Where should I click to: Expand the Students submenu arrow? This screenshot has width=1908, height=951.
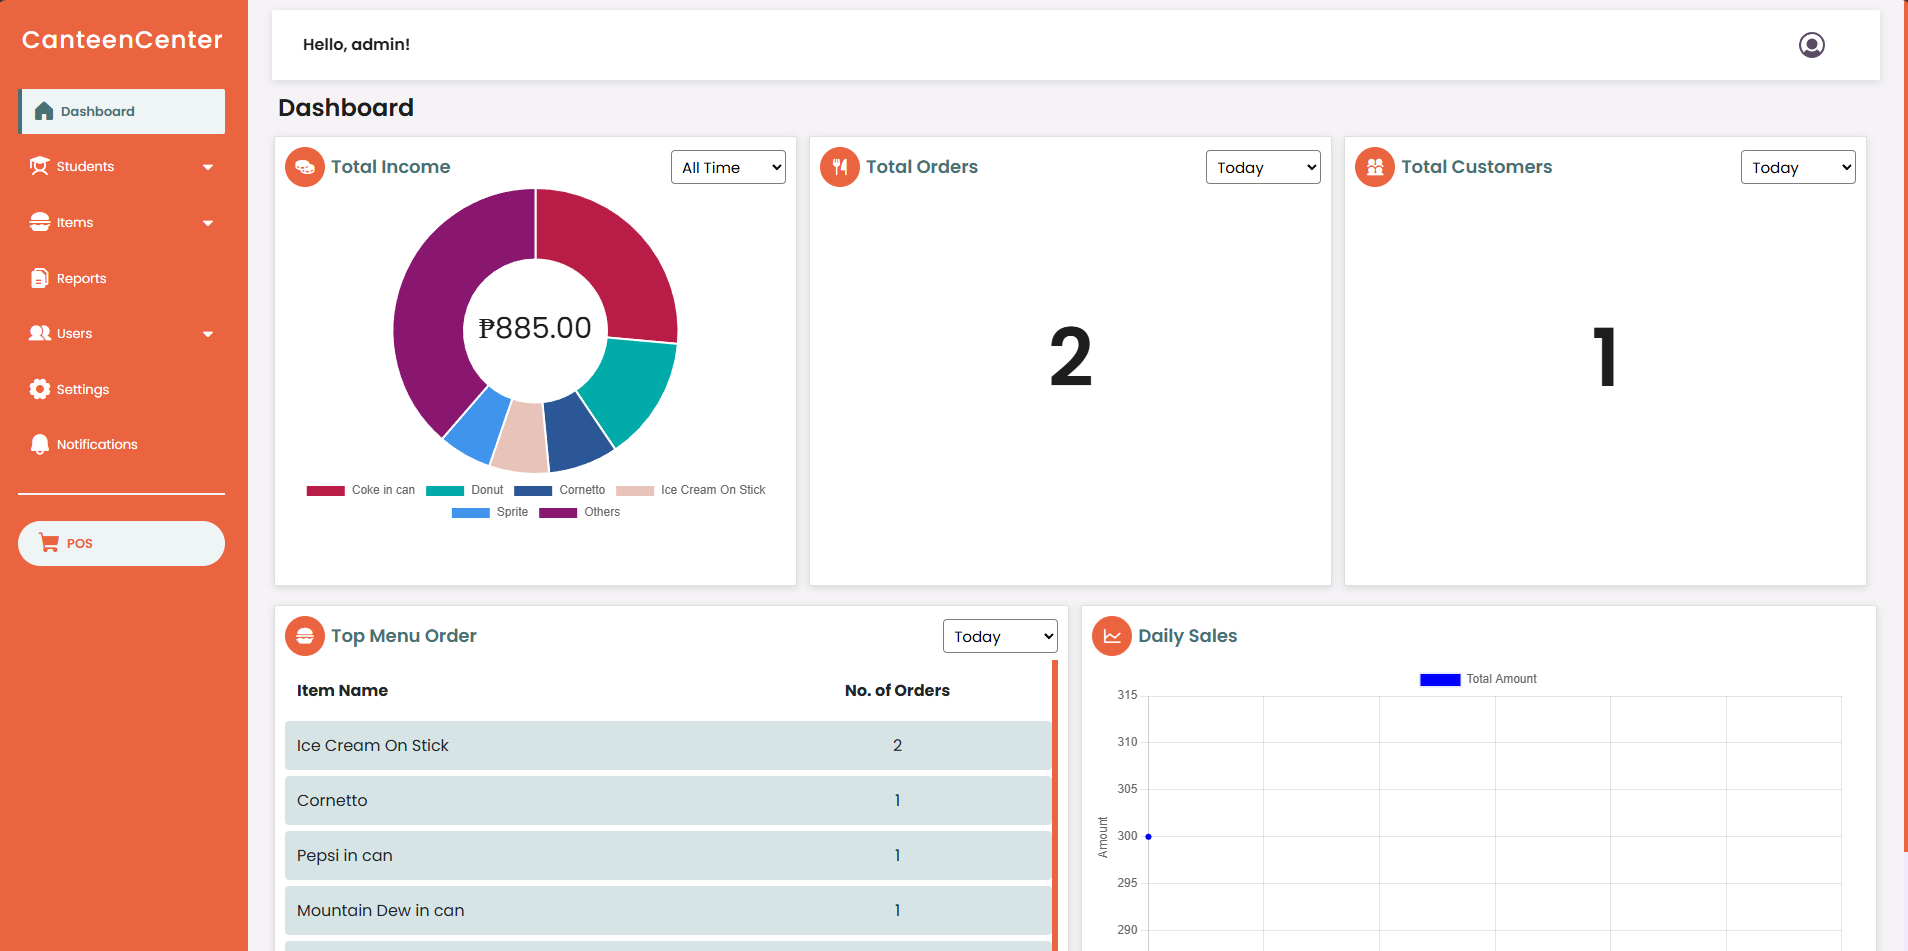pos(208,167)
